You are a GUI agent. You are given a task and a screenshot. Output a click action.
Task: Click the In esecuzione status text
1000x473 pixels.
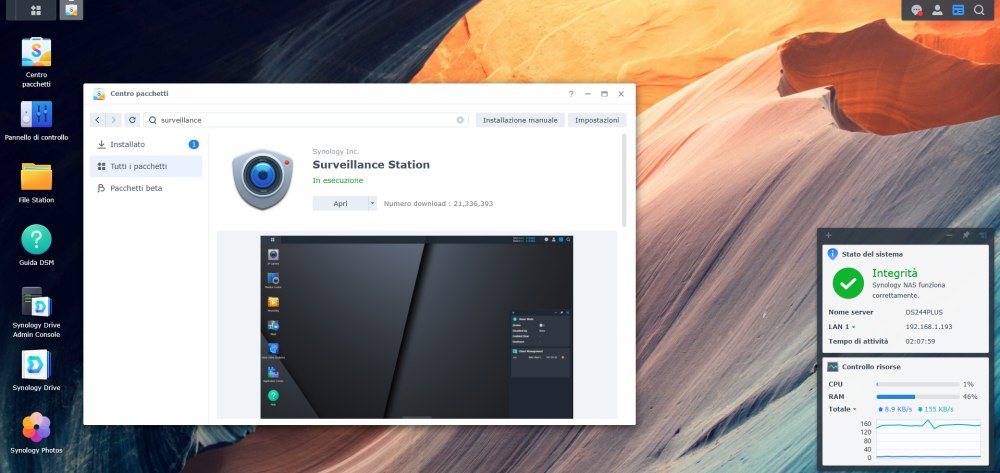pyautogui.click(x=338, y=180)
